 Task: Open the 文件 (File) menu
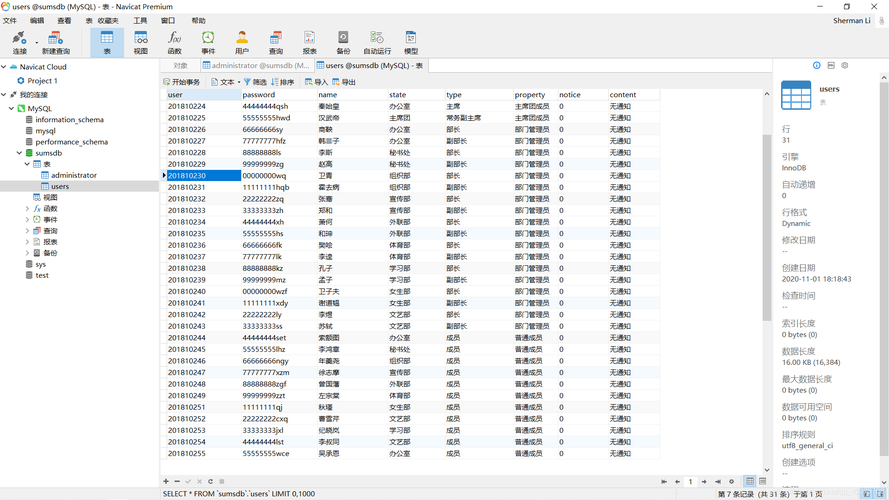[10, 21]
